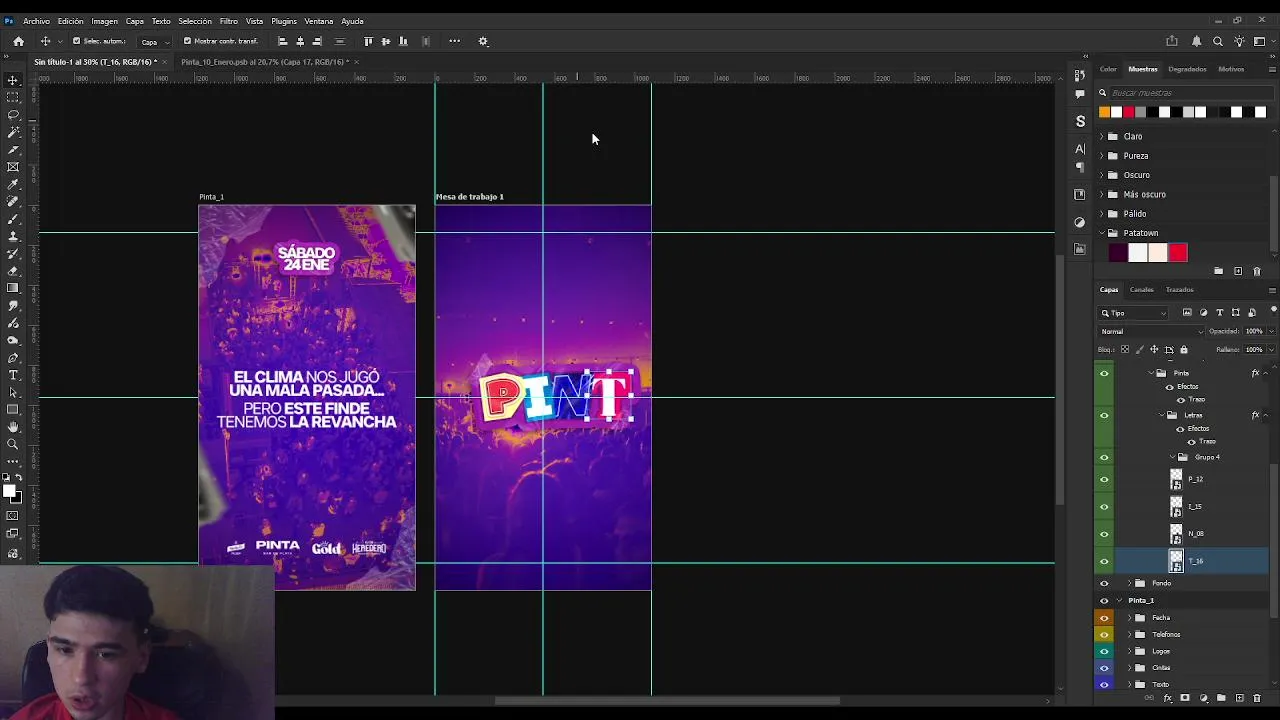The width and height of the screenshot is (1280, 720).
Task: Select the Brush tool
Action: click(x=13, y=219)
